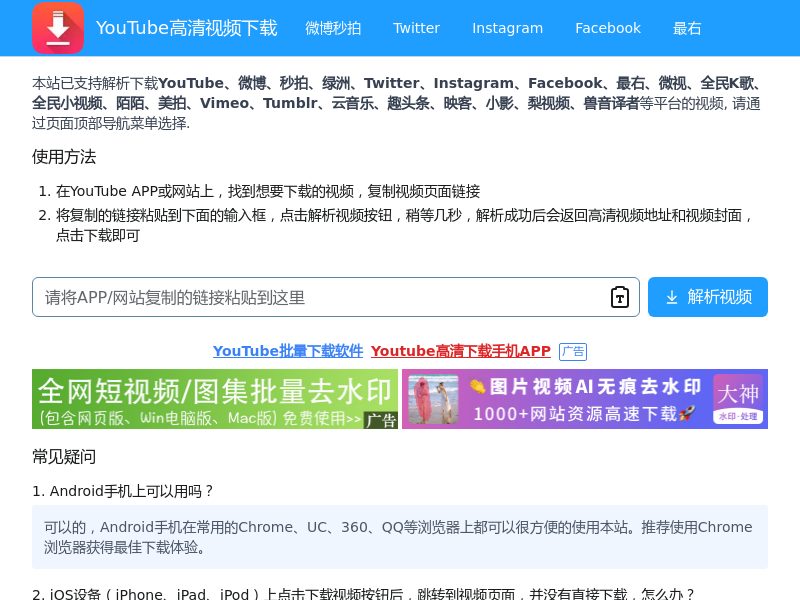Click the rocket emoji in purple banner
The height and width of the screenshot is (600, 800).
[687, 413]
